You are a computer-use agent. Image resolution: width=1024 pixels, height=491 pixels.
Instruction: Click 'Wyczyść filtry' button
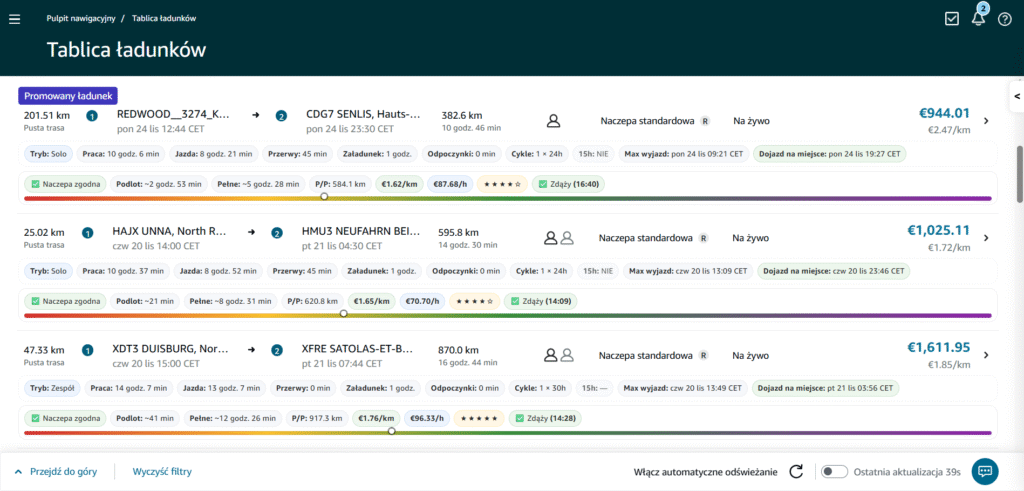162,471
